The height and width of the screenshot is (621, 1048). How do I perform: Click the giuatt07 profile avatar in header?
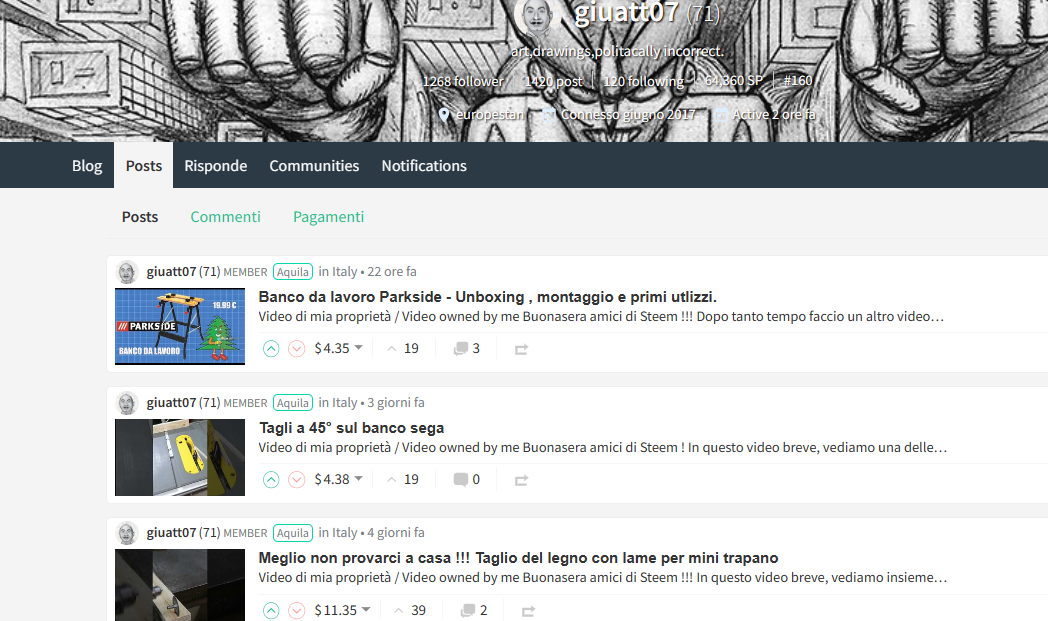click(537, 15)
